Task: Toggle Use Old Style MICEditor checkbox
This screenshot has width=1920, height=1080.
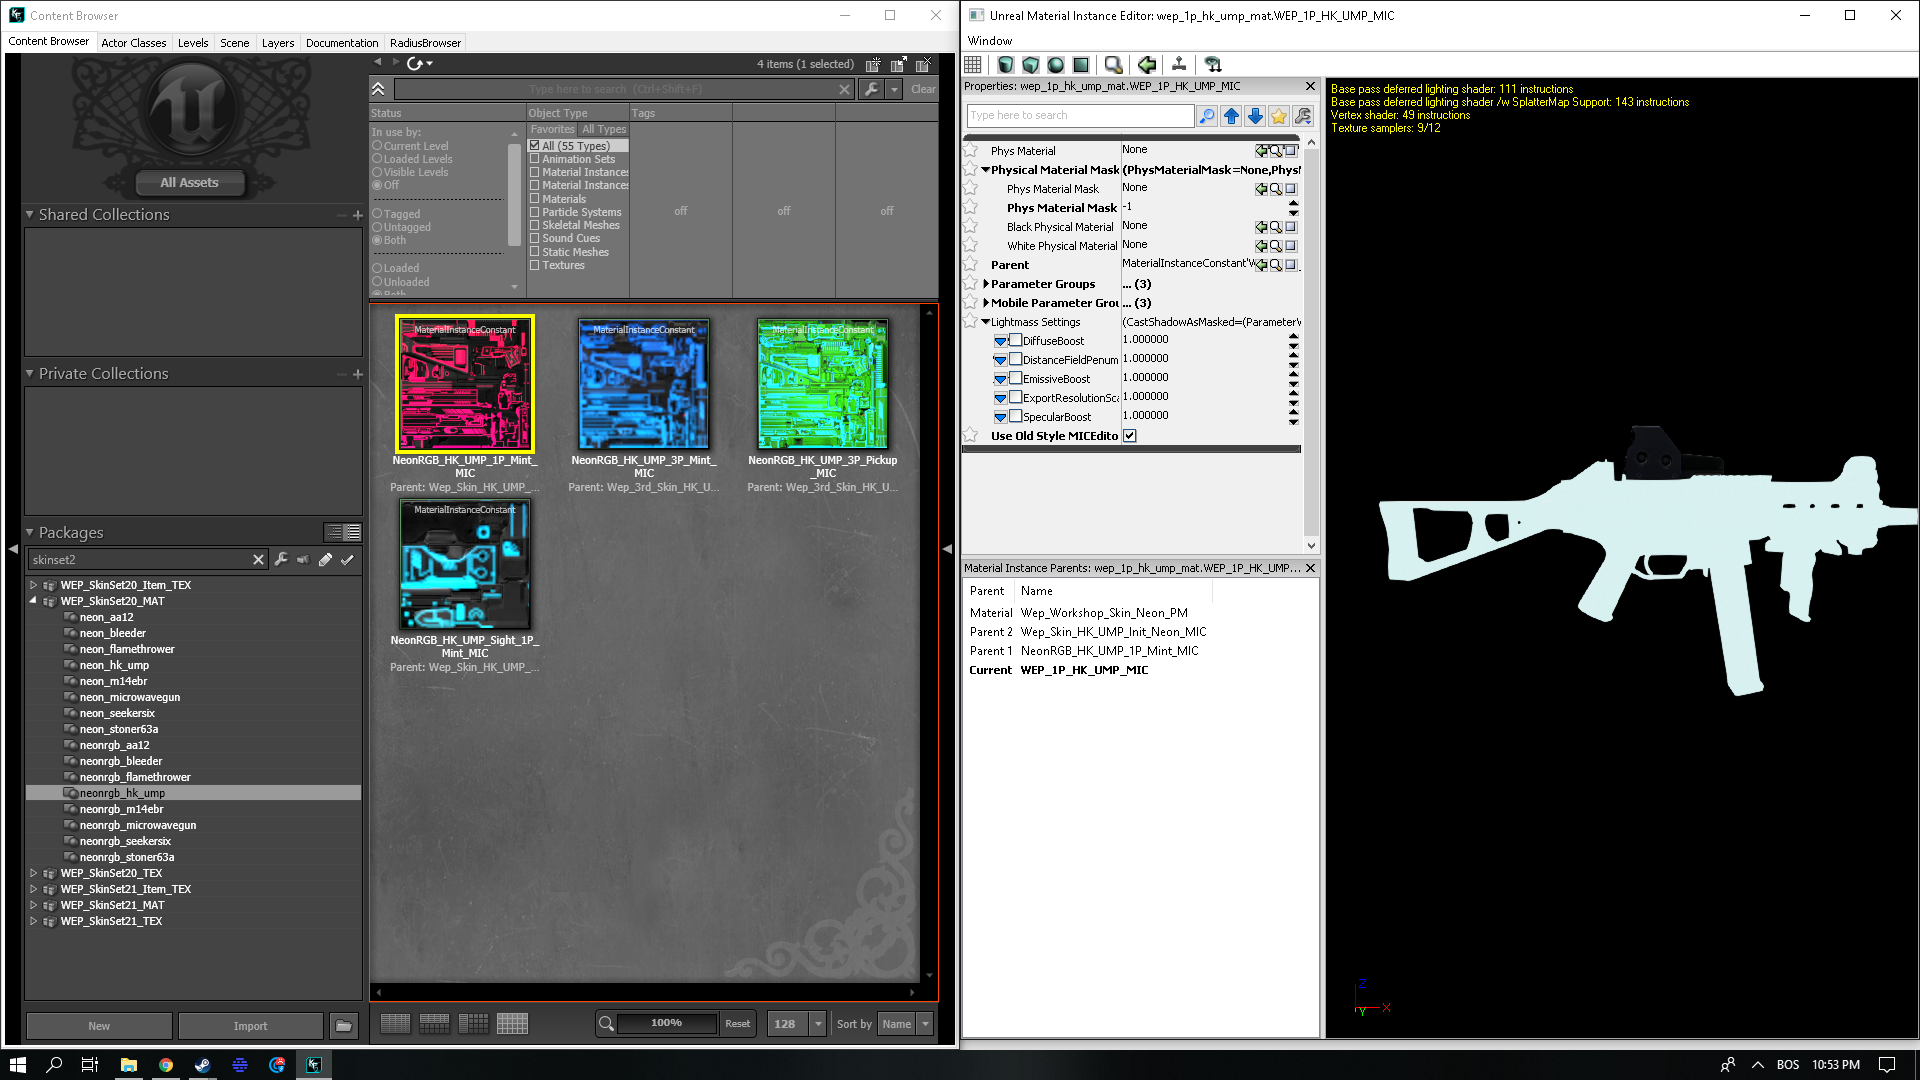Action: point(1130,436)
